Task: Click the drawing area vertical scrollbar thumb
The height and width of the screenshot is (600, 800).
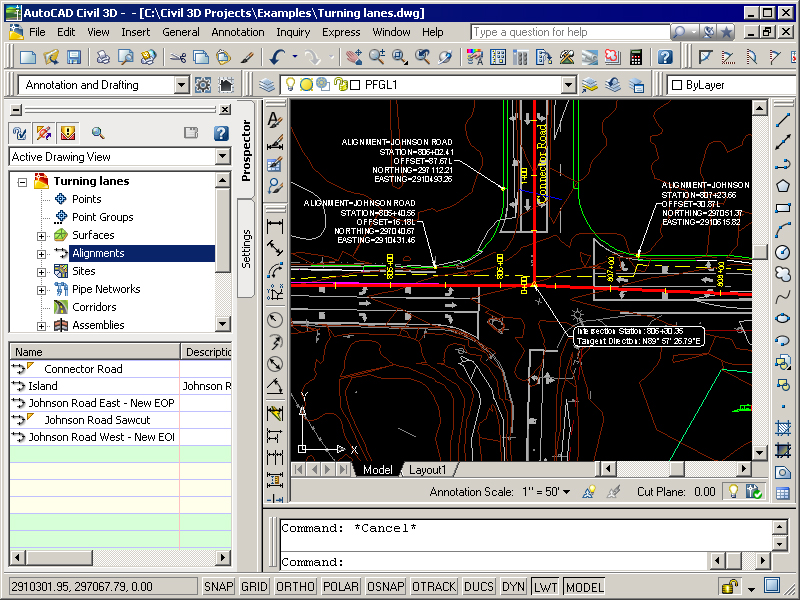Action: pos(759,252)
